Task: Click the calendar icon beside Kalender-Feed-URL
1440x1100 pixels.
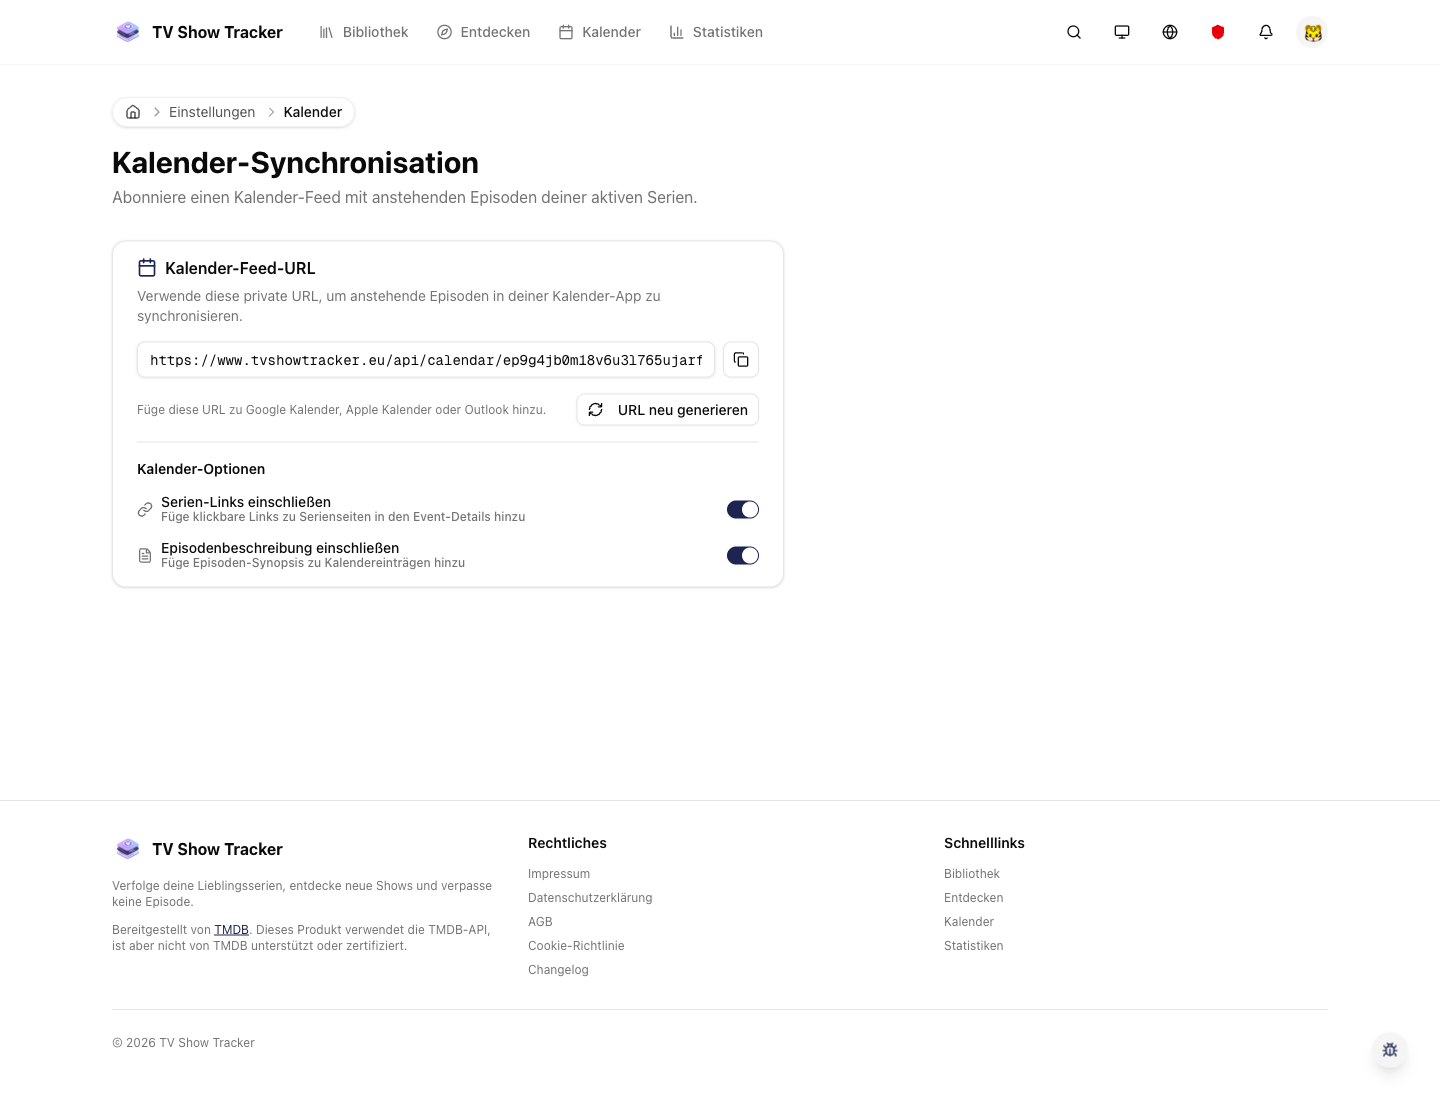Action: click(x=147, y=268)
